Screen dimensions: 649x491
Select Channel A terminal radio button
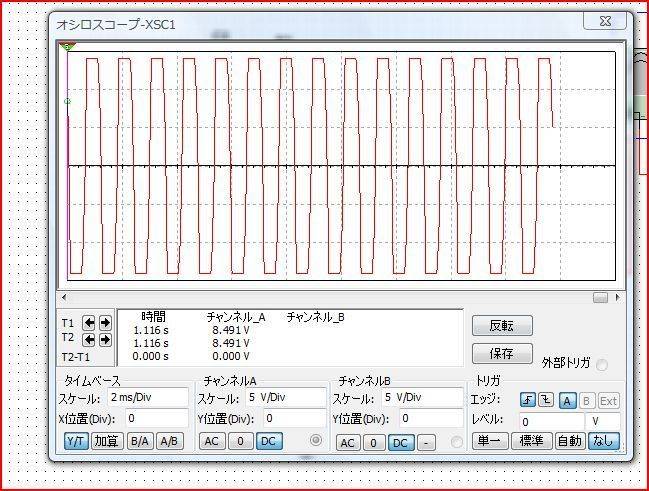[316, 441]
